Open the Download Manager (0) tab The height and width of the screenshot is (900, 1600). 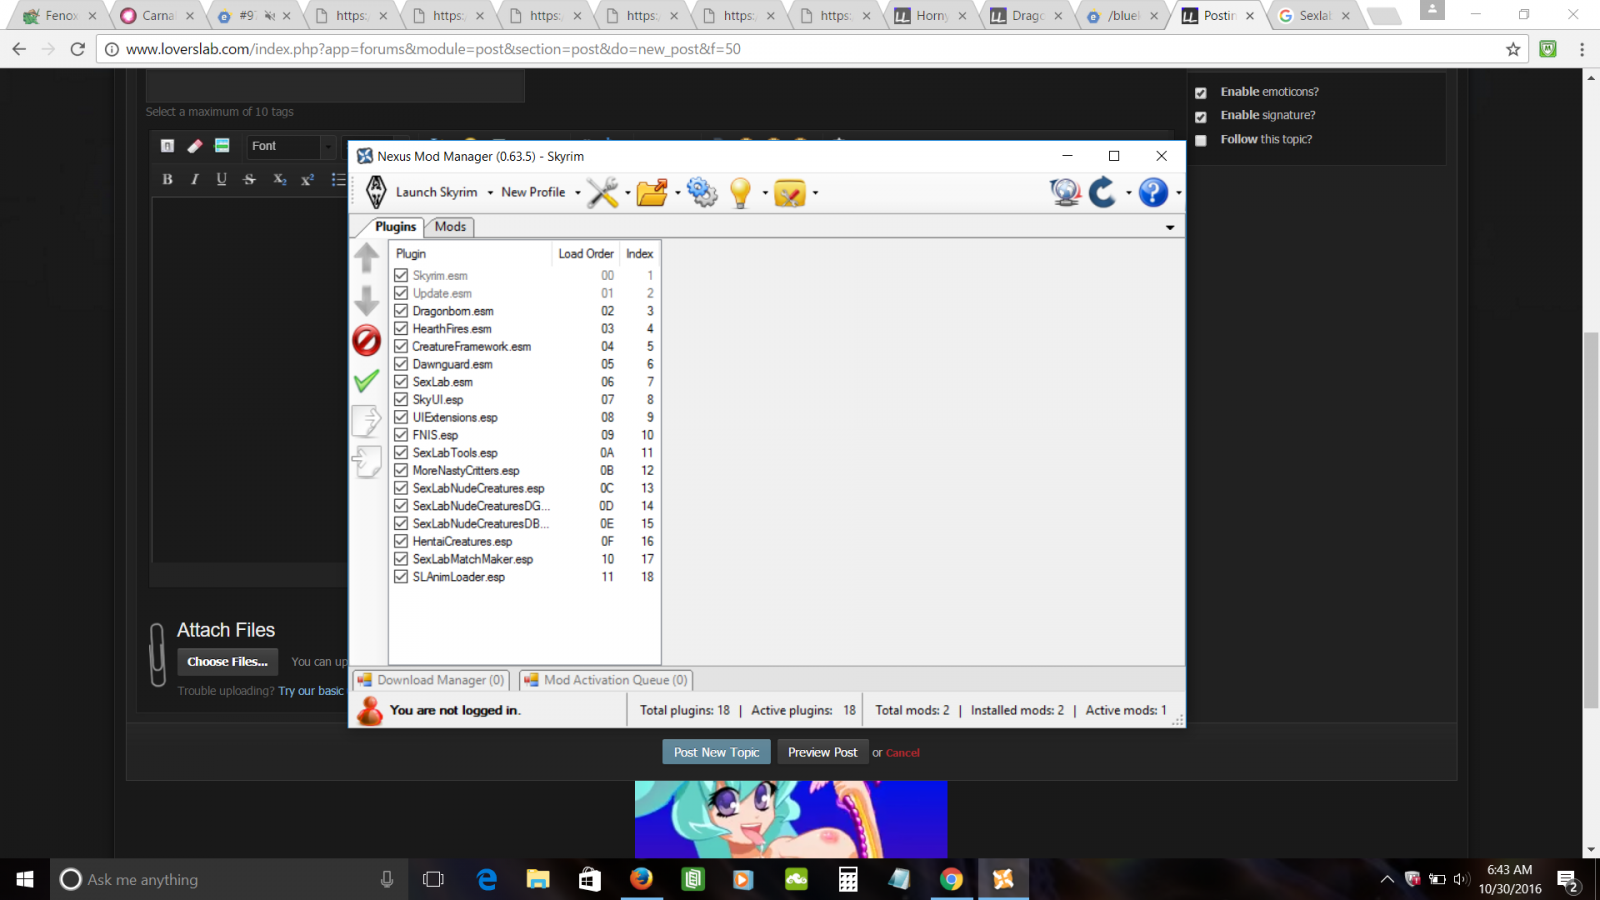432,680
